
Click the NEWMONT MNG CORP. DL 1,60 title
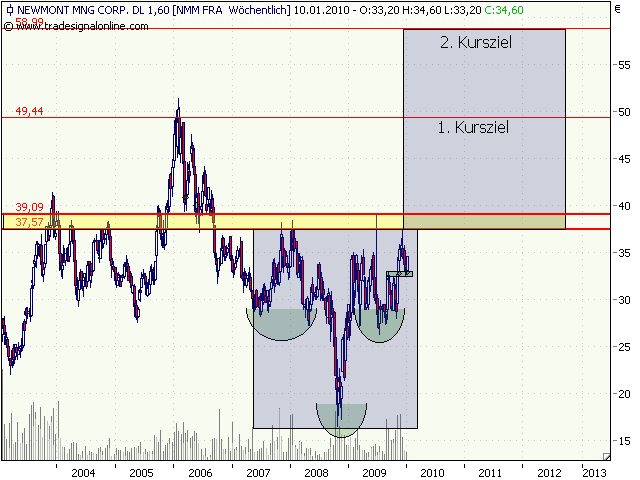(93, 10)
